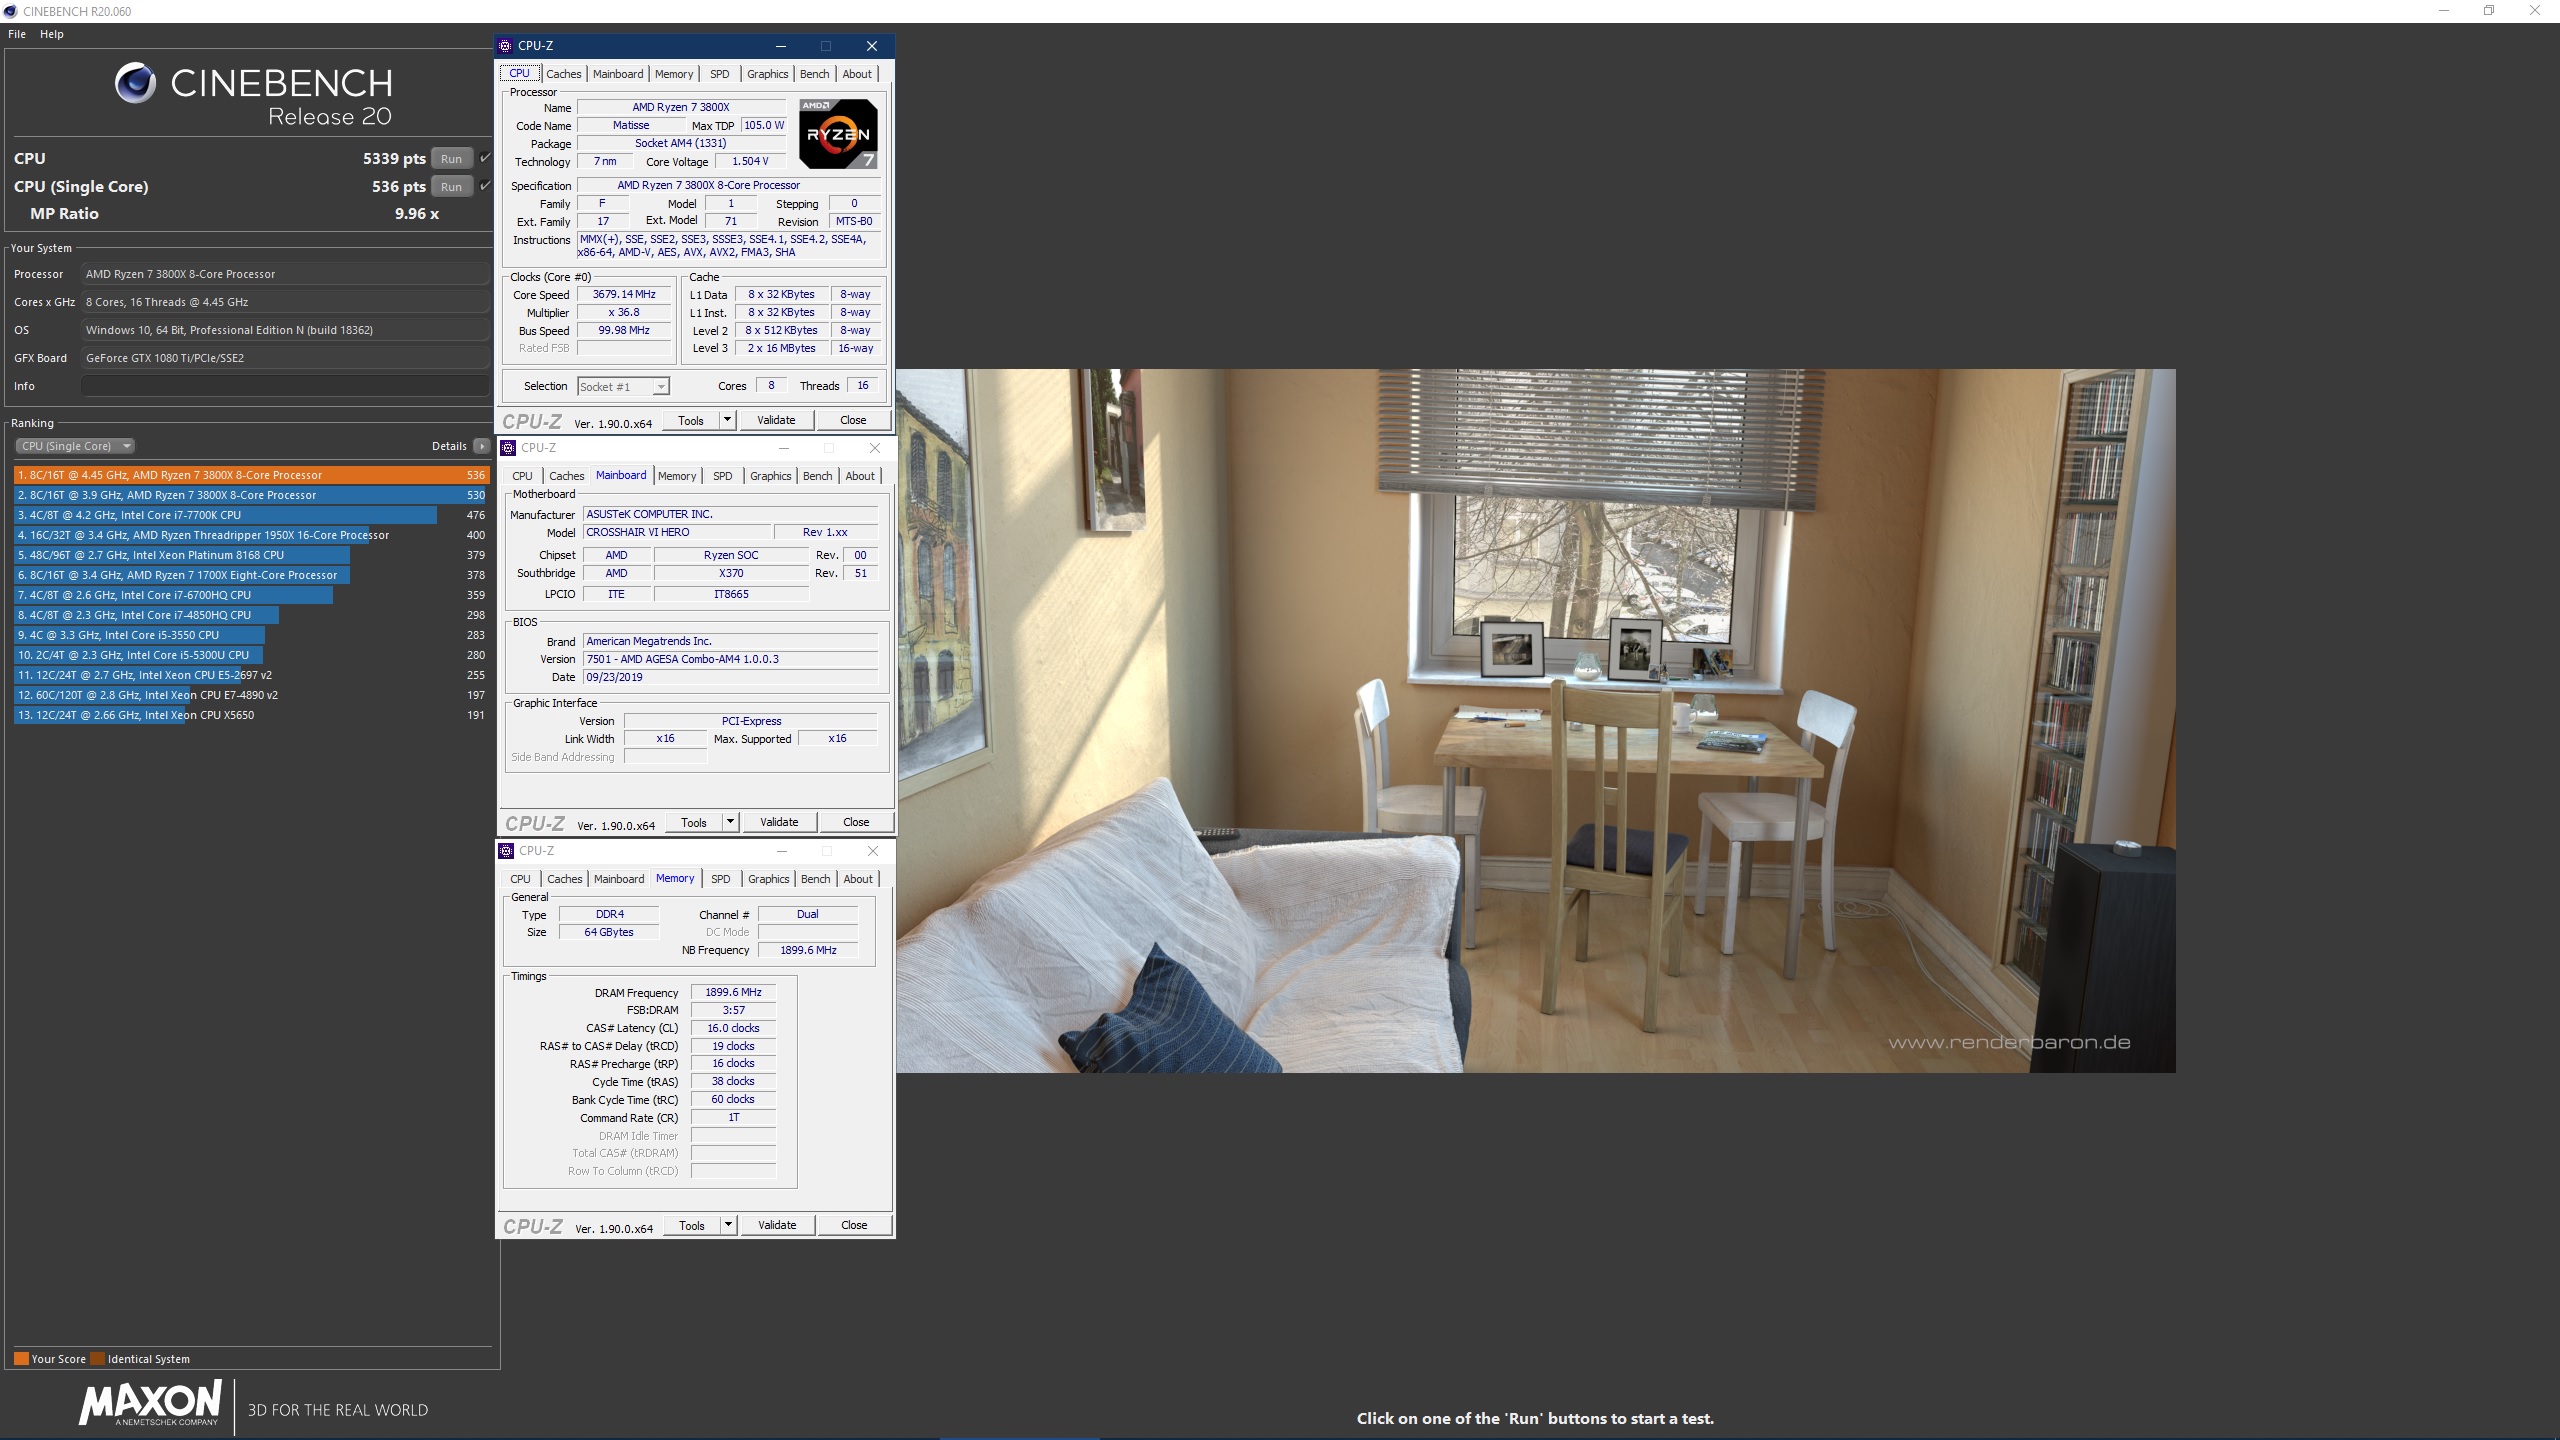Select the Intel Xeon E7-4890 v2 ranking row

pyautogui.click(x=251, y=695)
